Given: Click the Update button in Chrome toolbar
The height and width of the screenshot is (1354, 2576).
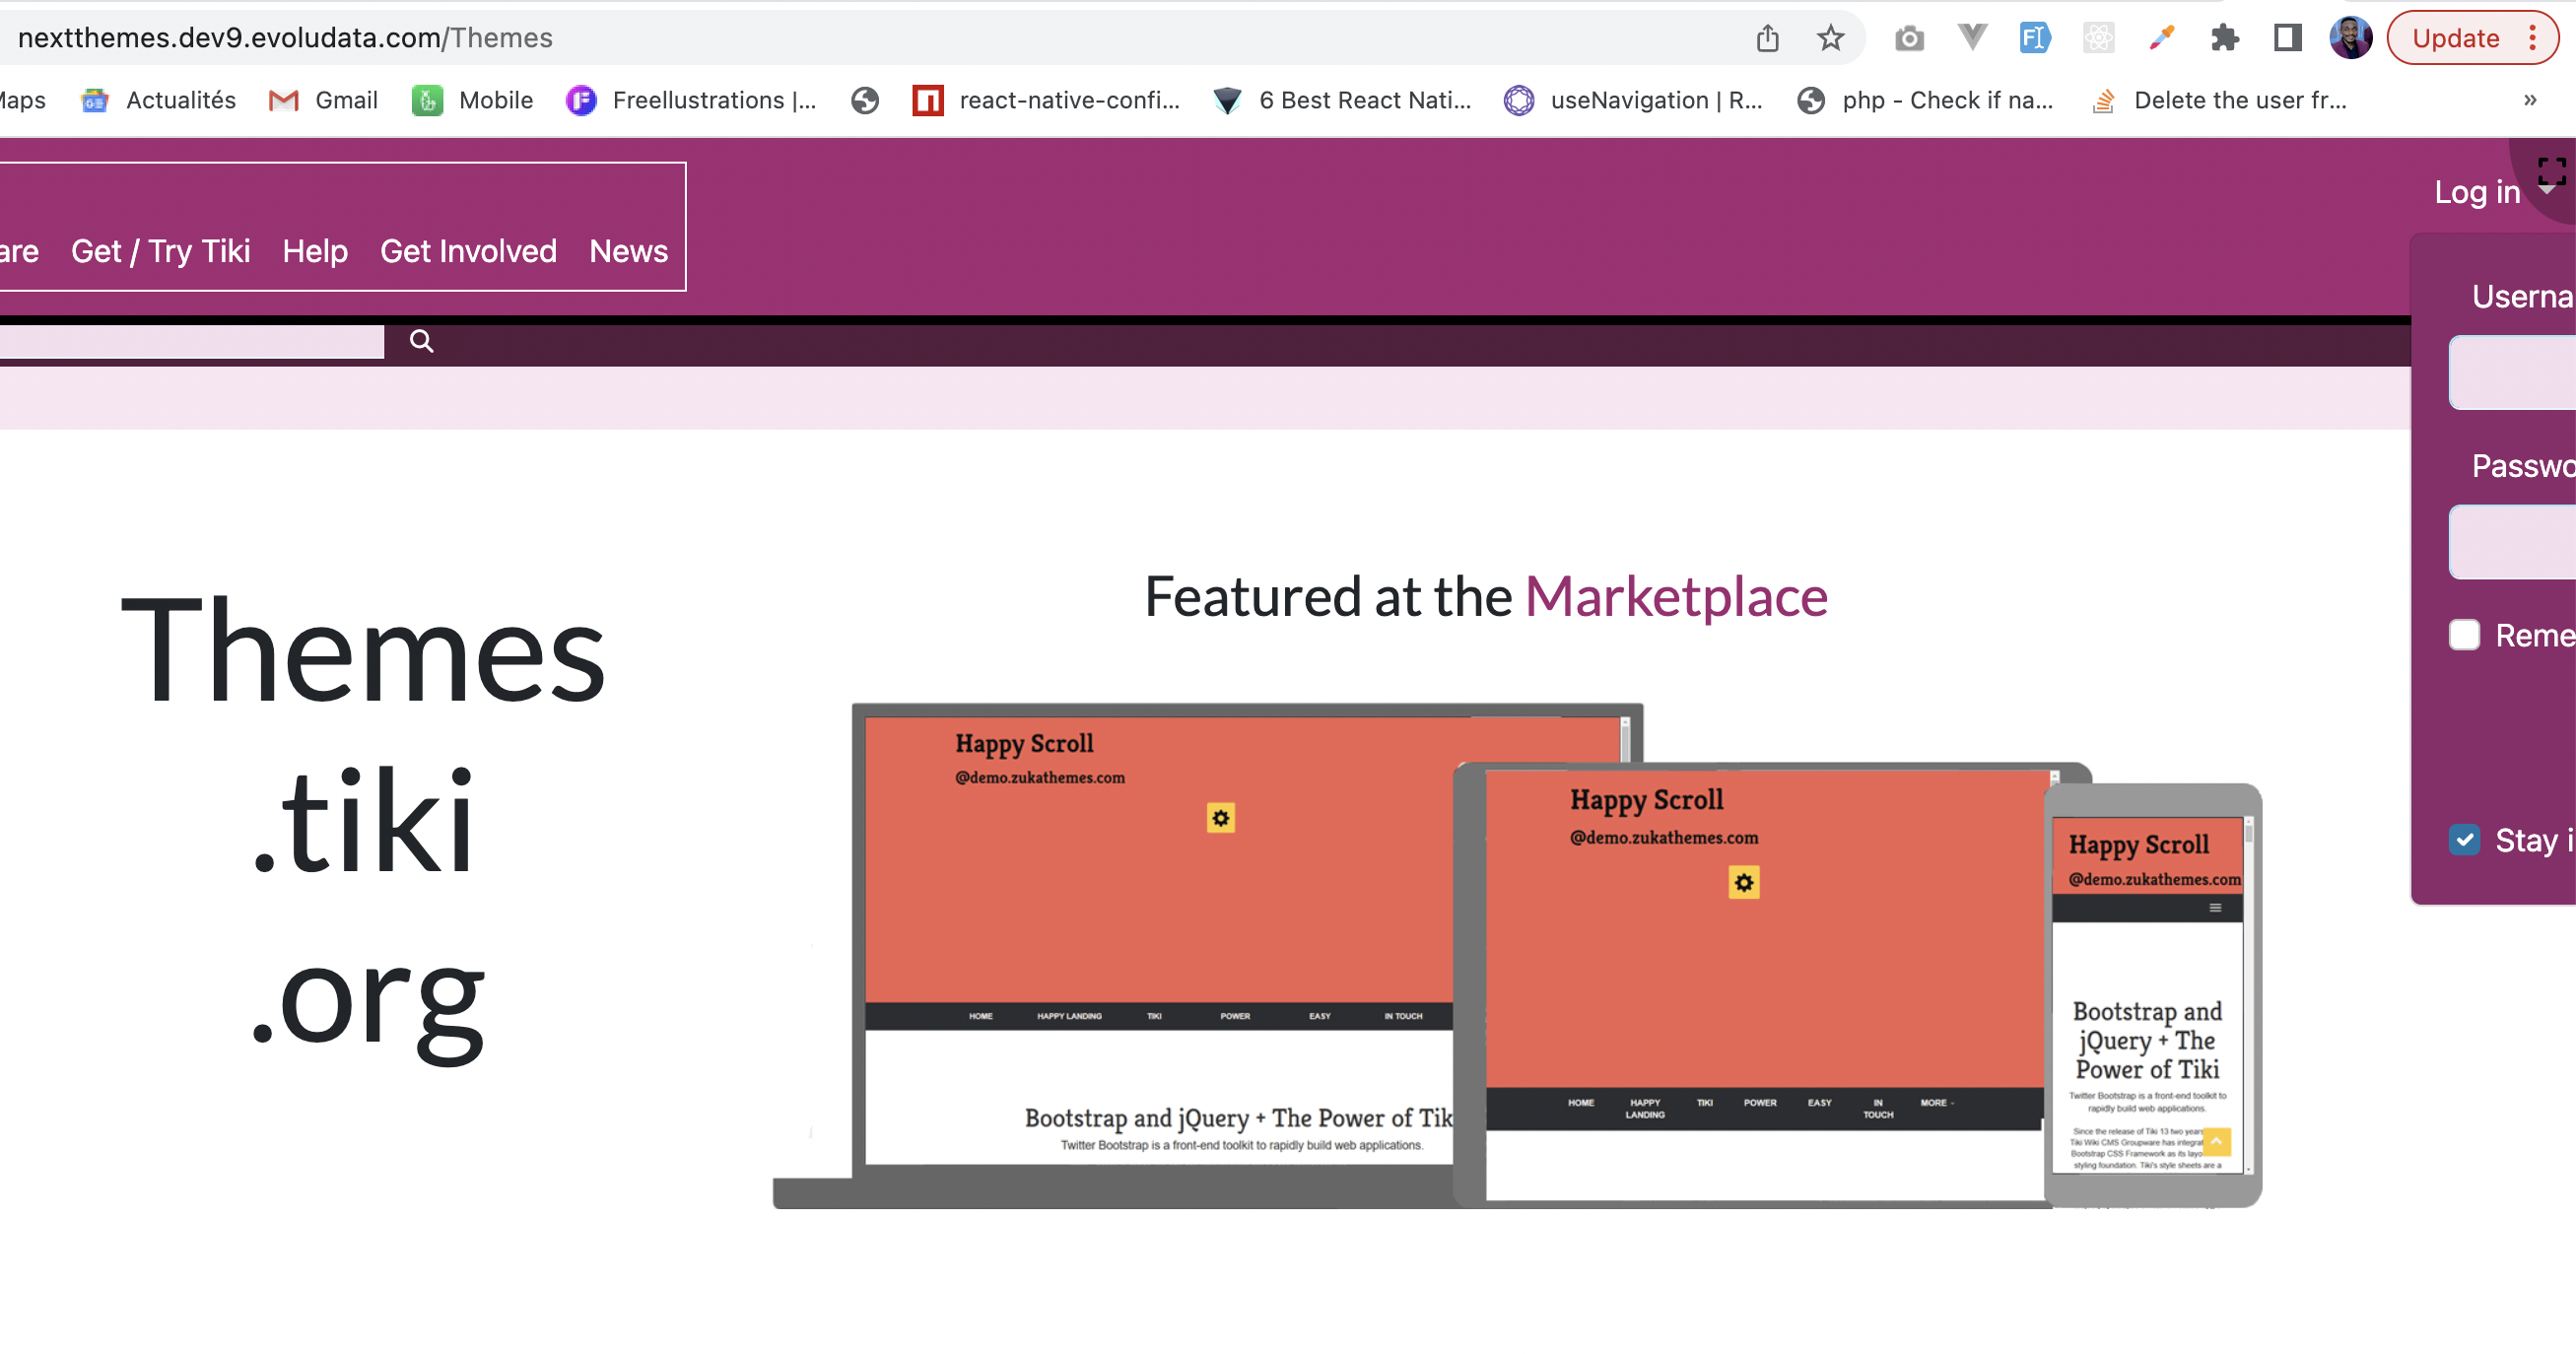Looking at the screenshot, I should point(2456,38).
